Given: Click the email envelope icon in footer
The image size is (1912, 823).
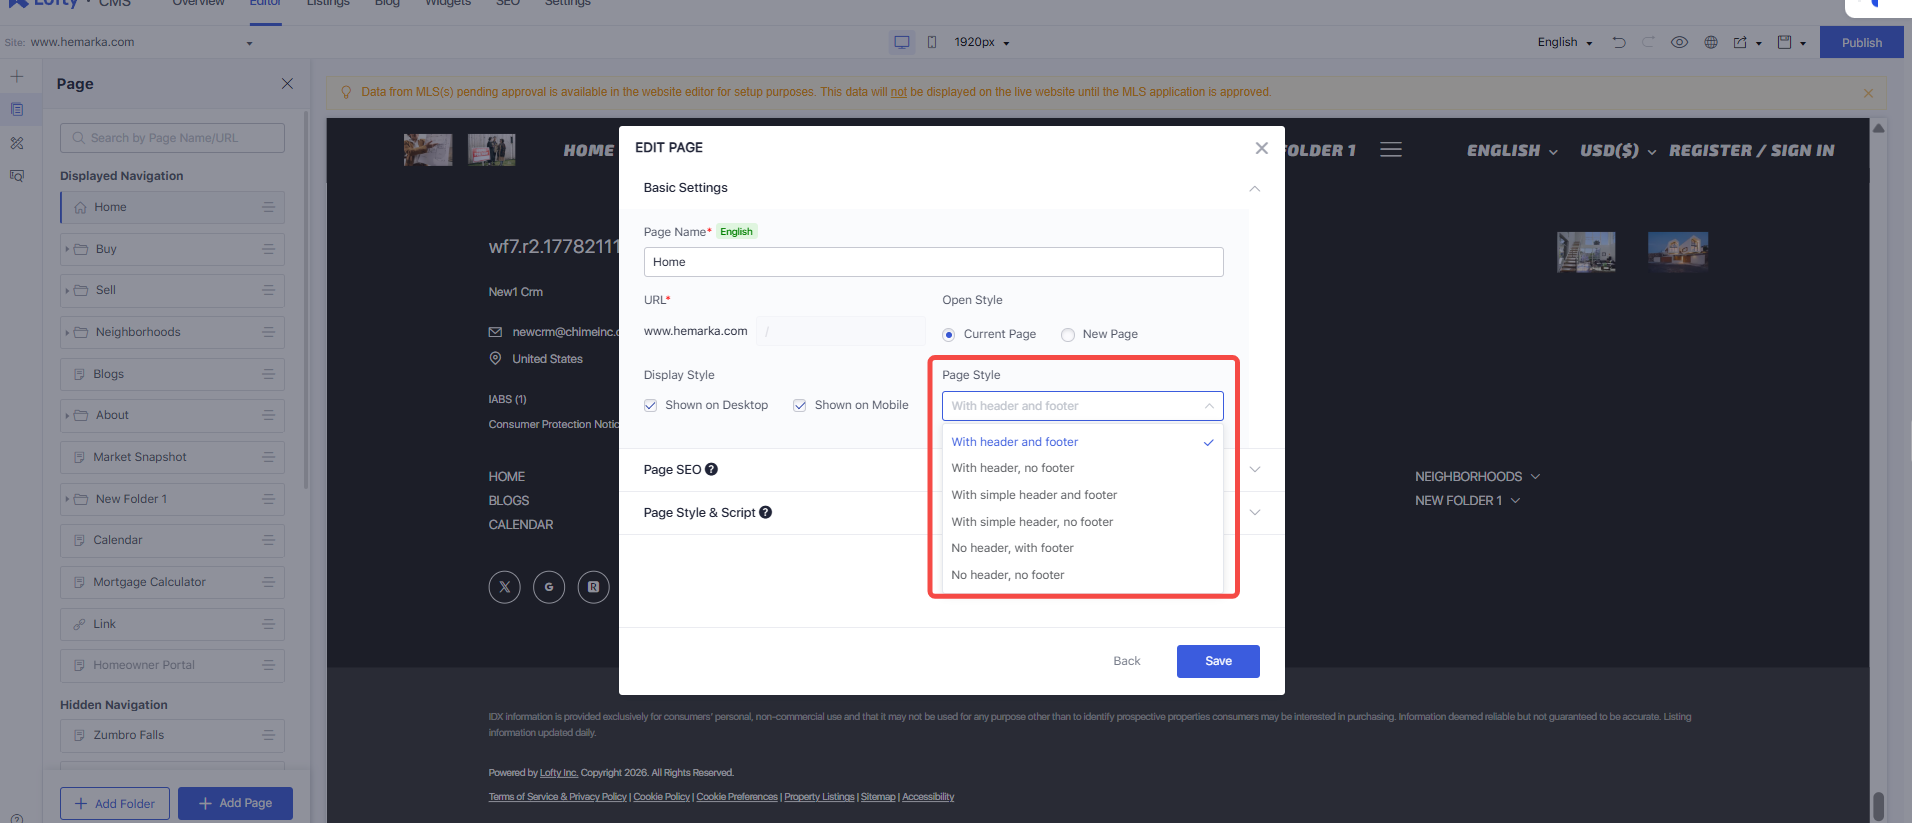Looking at the screenshot, I should [495, 332].
